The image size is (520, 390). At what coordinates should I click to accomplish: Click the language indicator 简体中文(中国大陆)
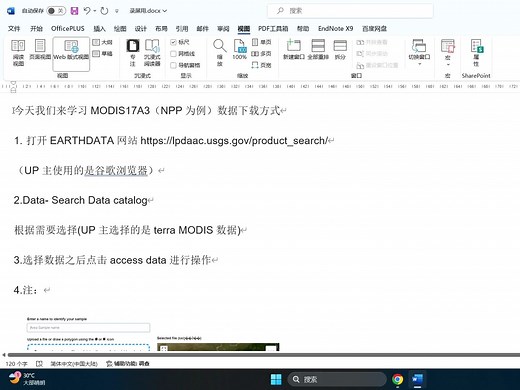(x=74, y=364)
